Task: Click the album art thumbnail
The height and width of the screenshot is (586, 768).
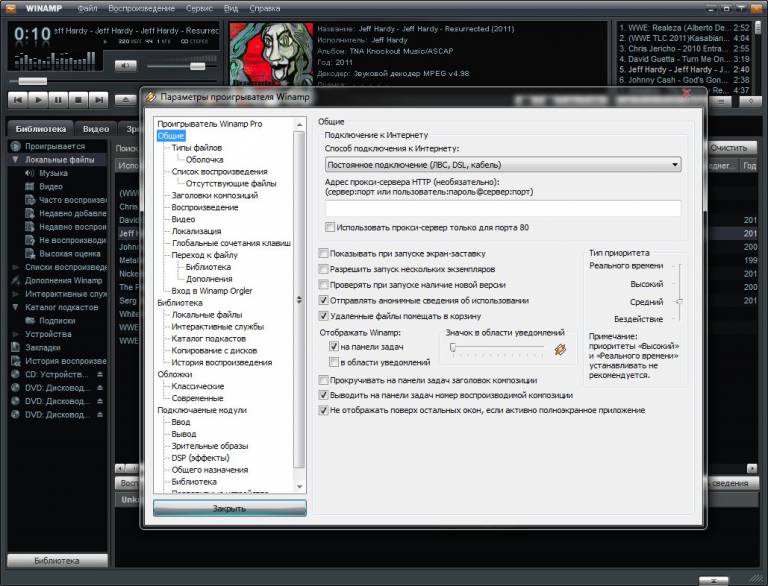Action: tap(271, 54)
